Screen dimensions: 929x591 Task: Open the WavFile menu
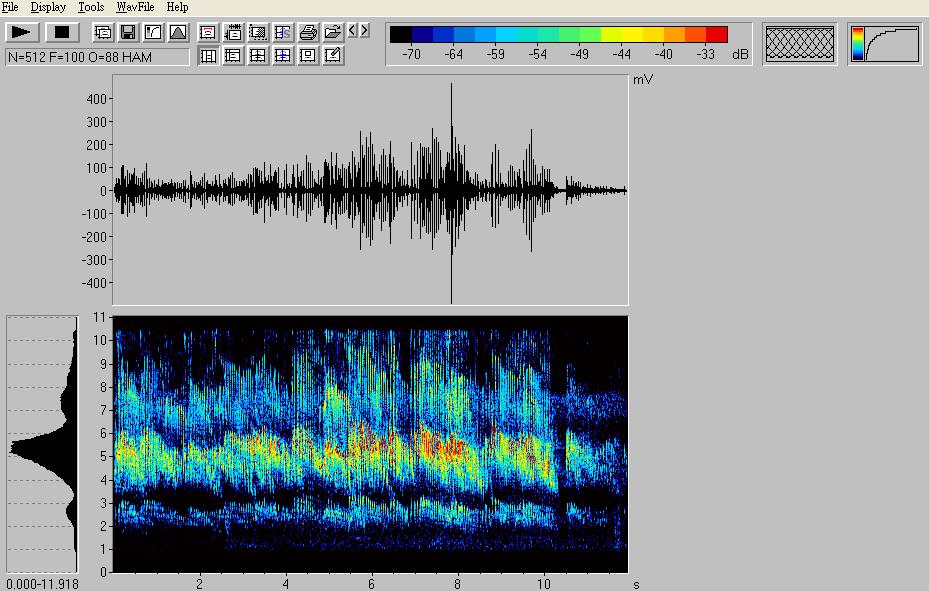(134, 7)
